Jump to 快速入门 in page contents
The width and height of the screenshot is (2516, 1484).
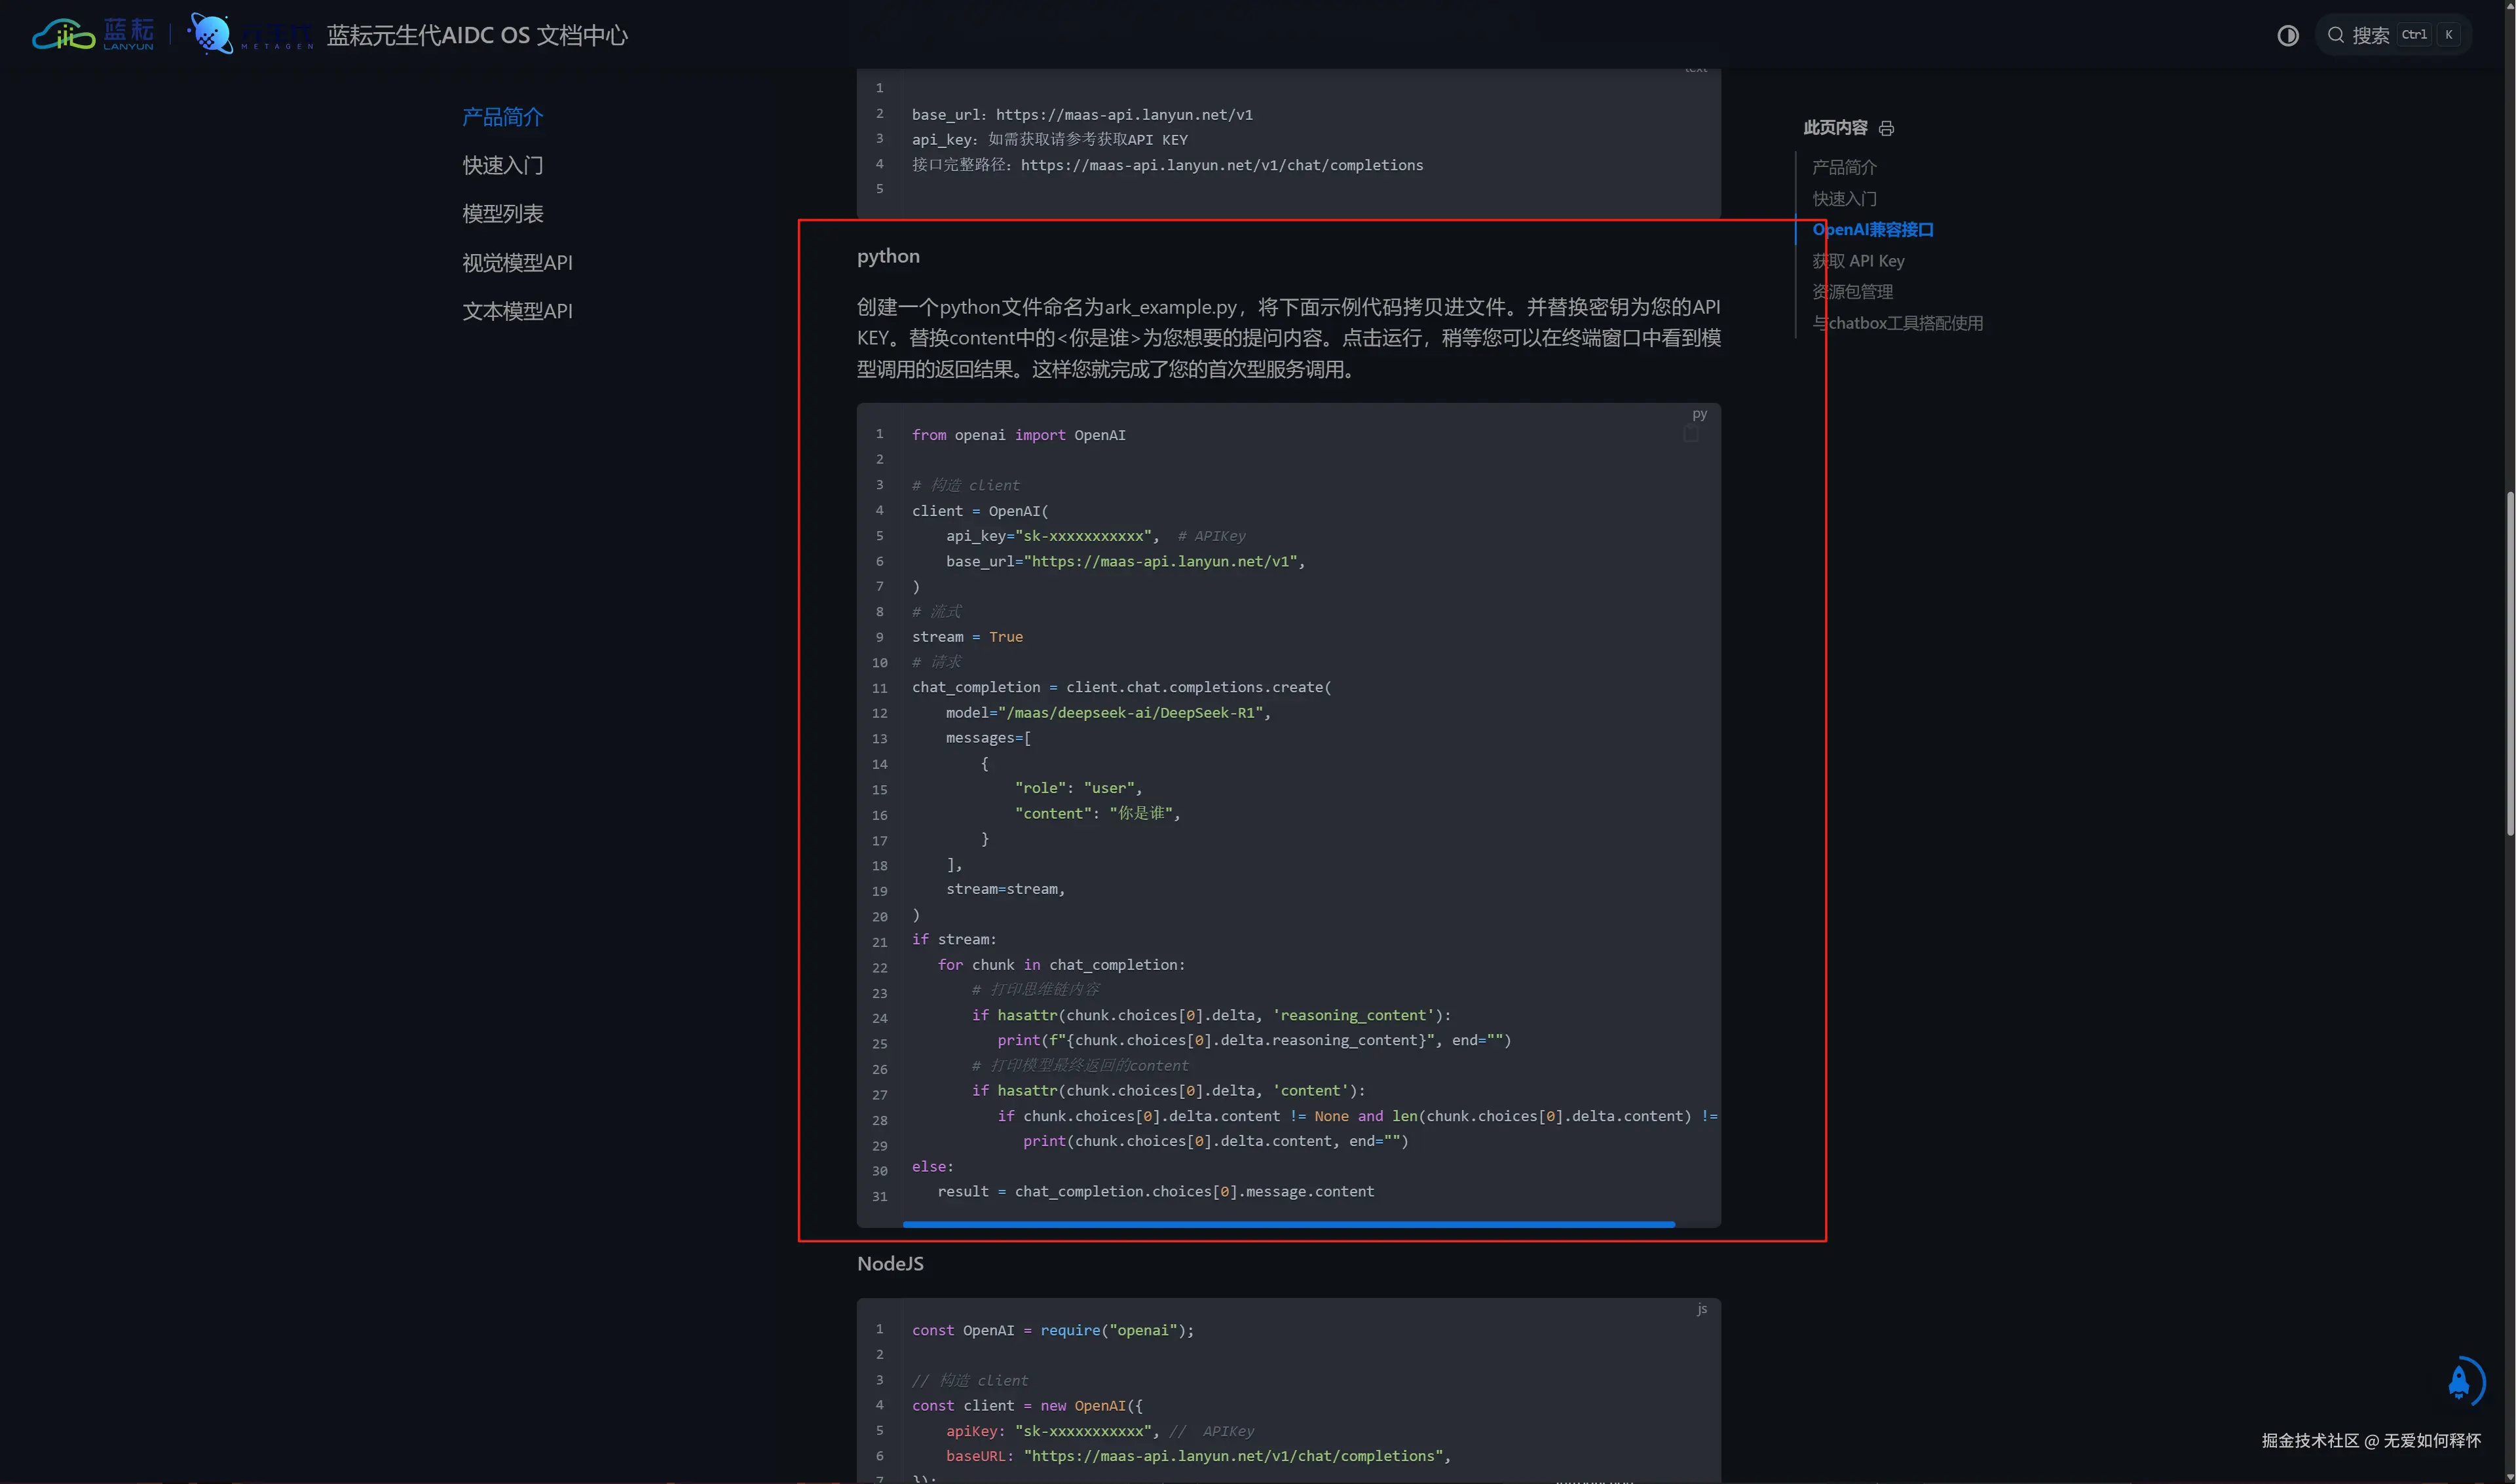click(x=1844, y=199)
